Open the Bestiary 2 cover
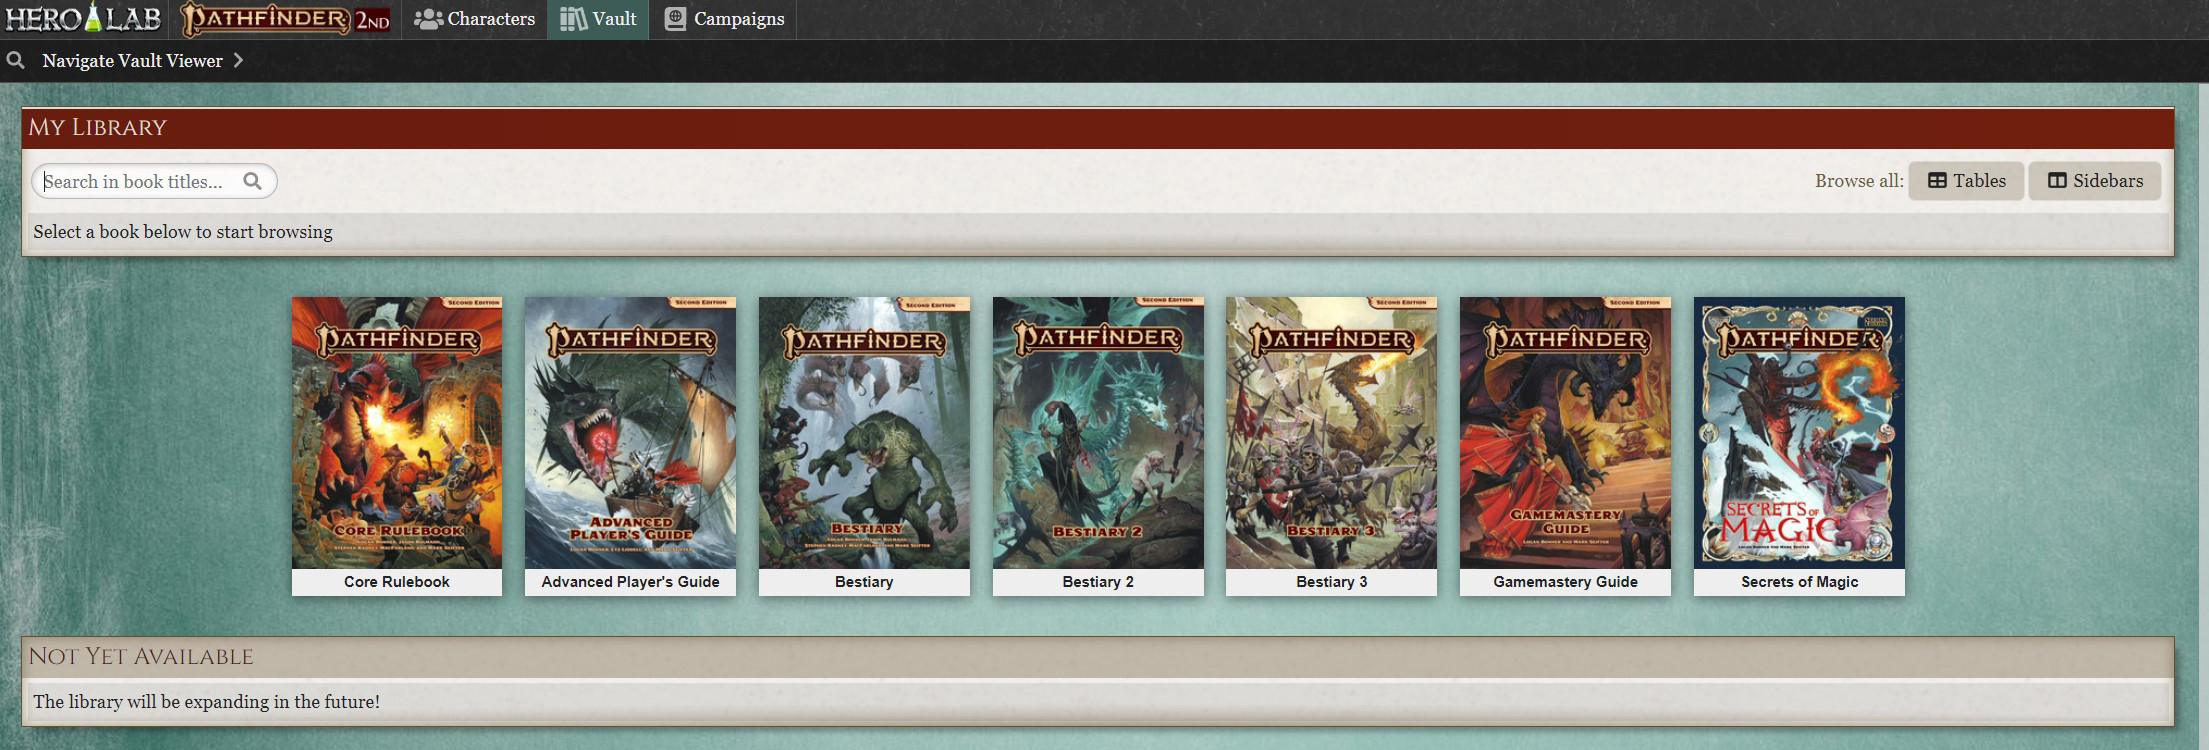The height and width of the screenshot is (750, 2209). pos(1098,432)
